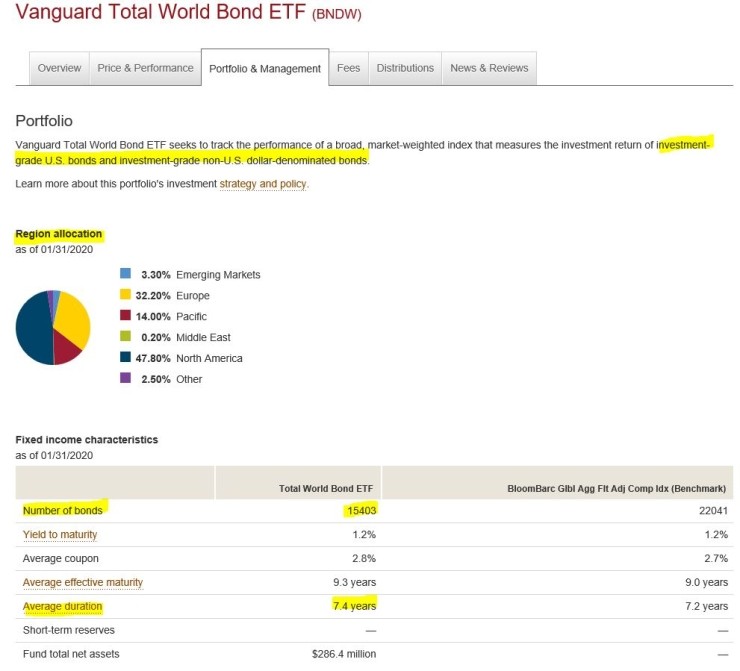Screen dimensions: 740x671
Task: Go to the Distributions tab
Action: point(405,68)
